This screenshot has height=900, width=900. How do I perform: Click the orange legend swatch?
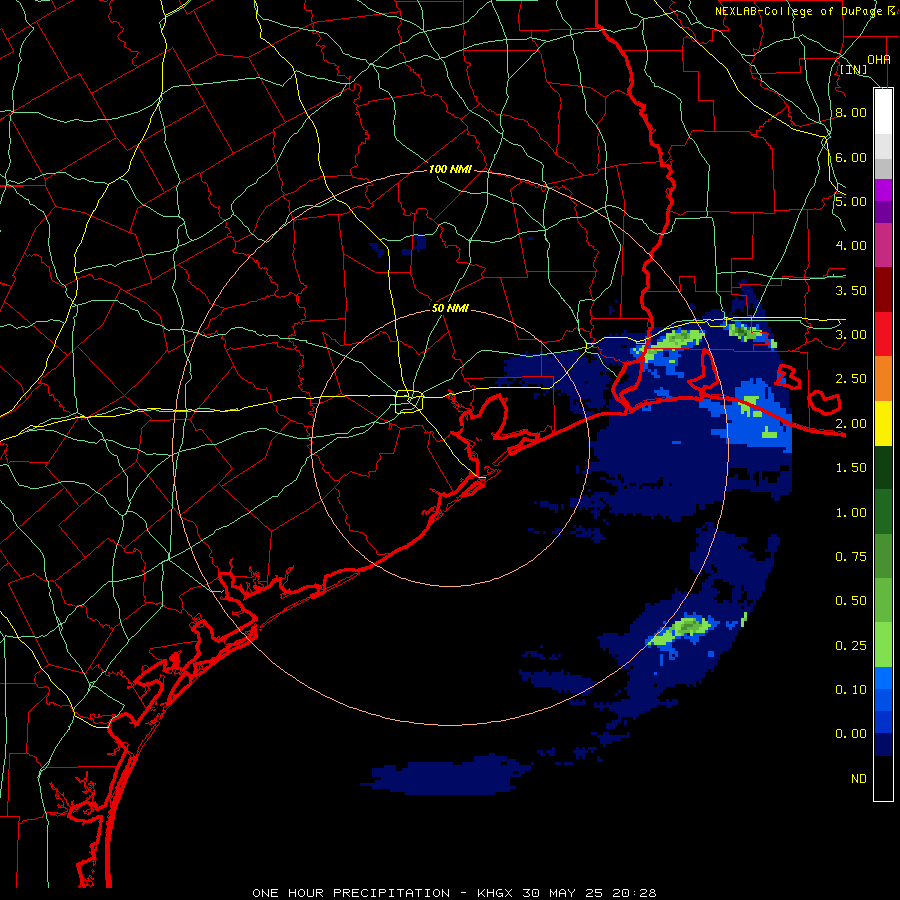coord(883,379)
